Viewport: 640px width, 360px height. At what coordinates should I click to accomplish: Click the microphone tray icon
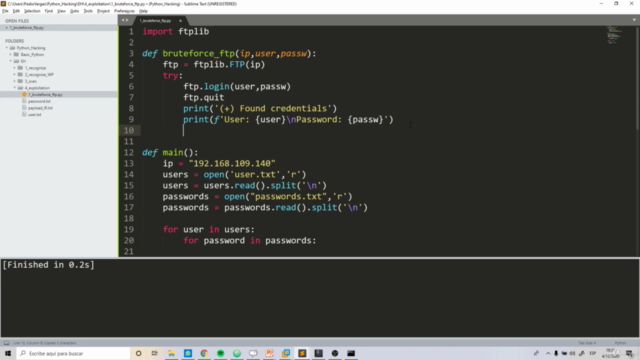556,353
